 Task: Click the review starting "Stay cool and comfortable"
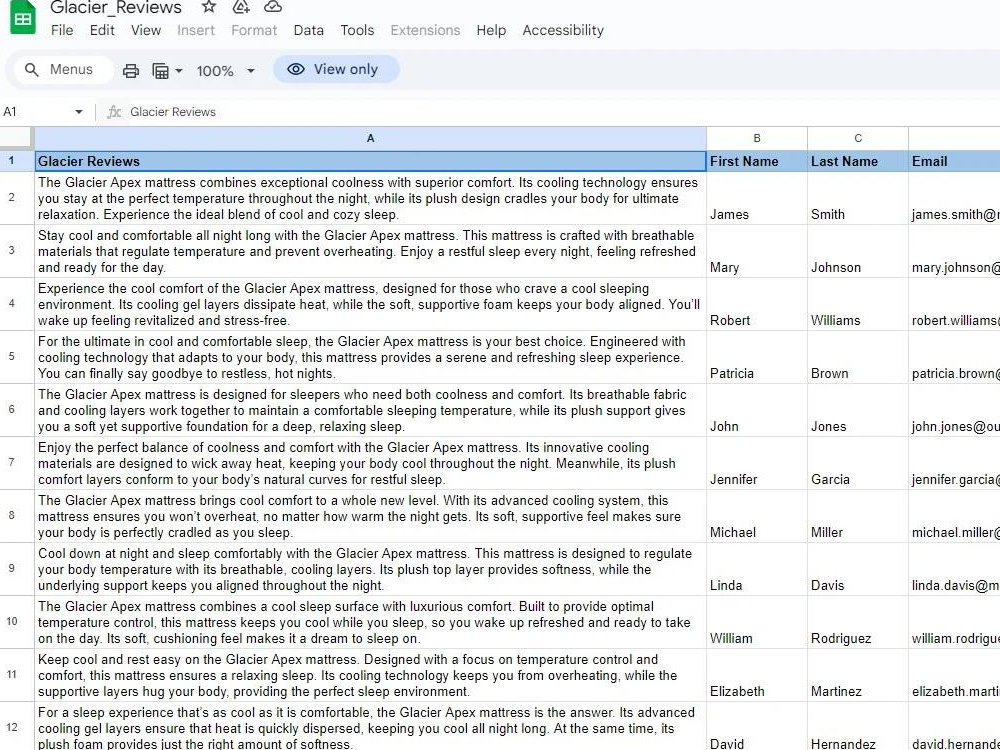(371, 251)
